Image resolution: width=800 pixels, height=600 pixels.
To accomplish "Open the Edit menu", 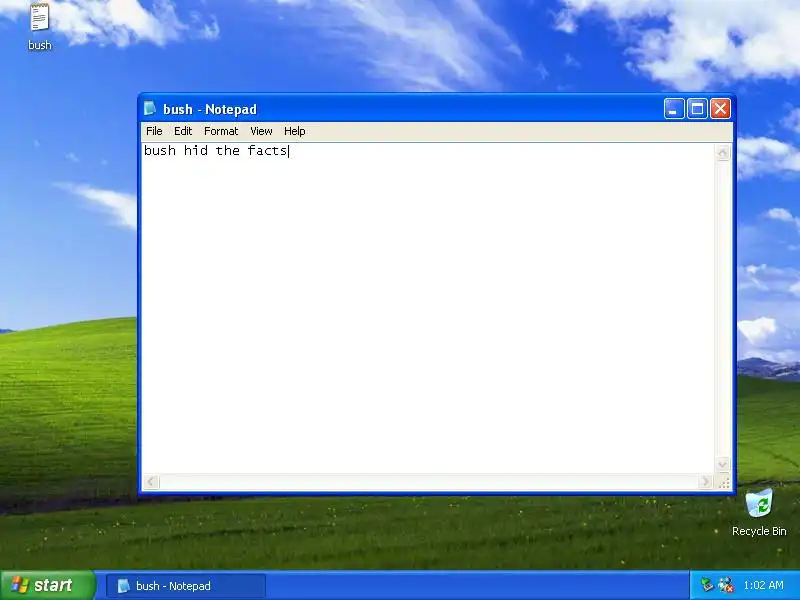I will click(x=183, y=131).
